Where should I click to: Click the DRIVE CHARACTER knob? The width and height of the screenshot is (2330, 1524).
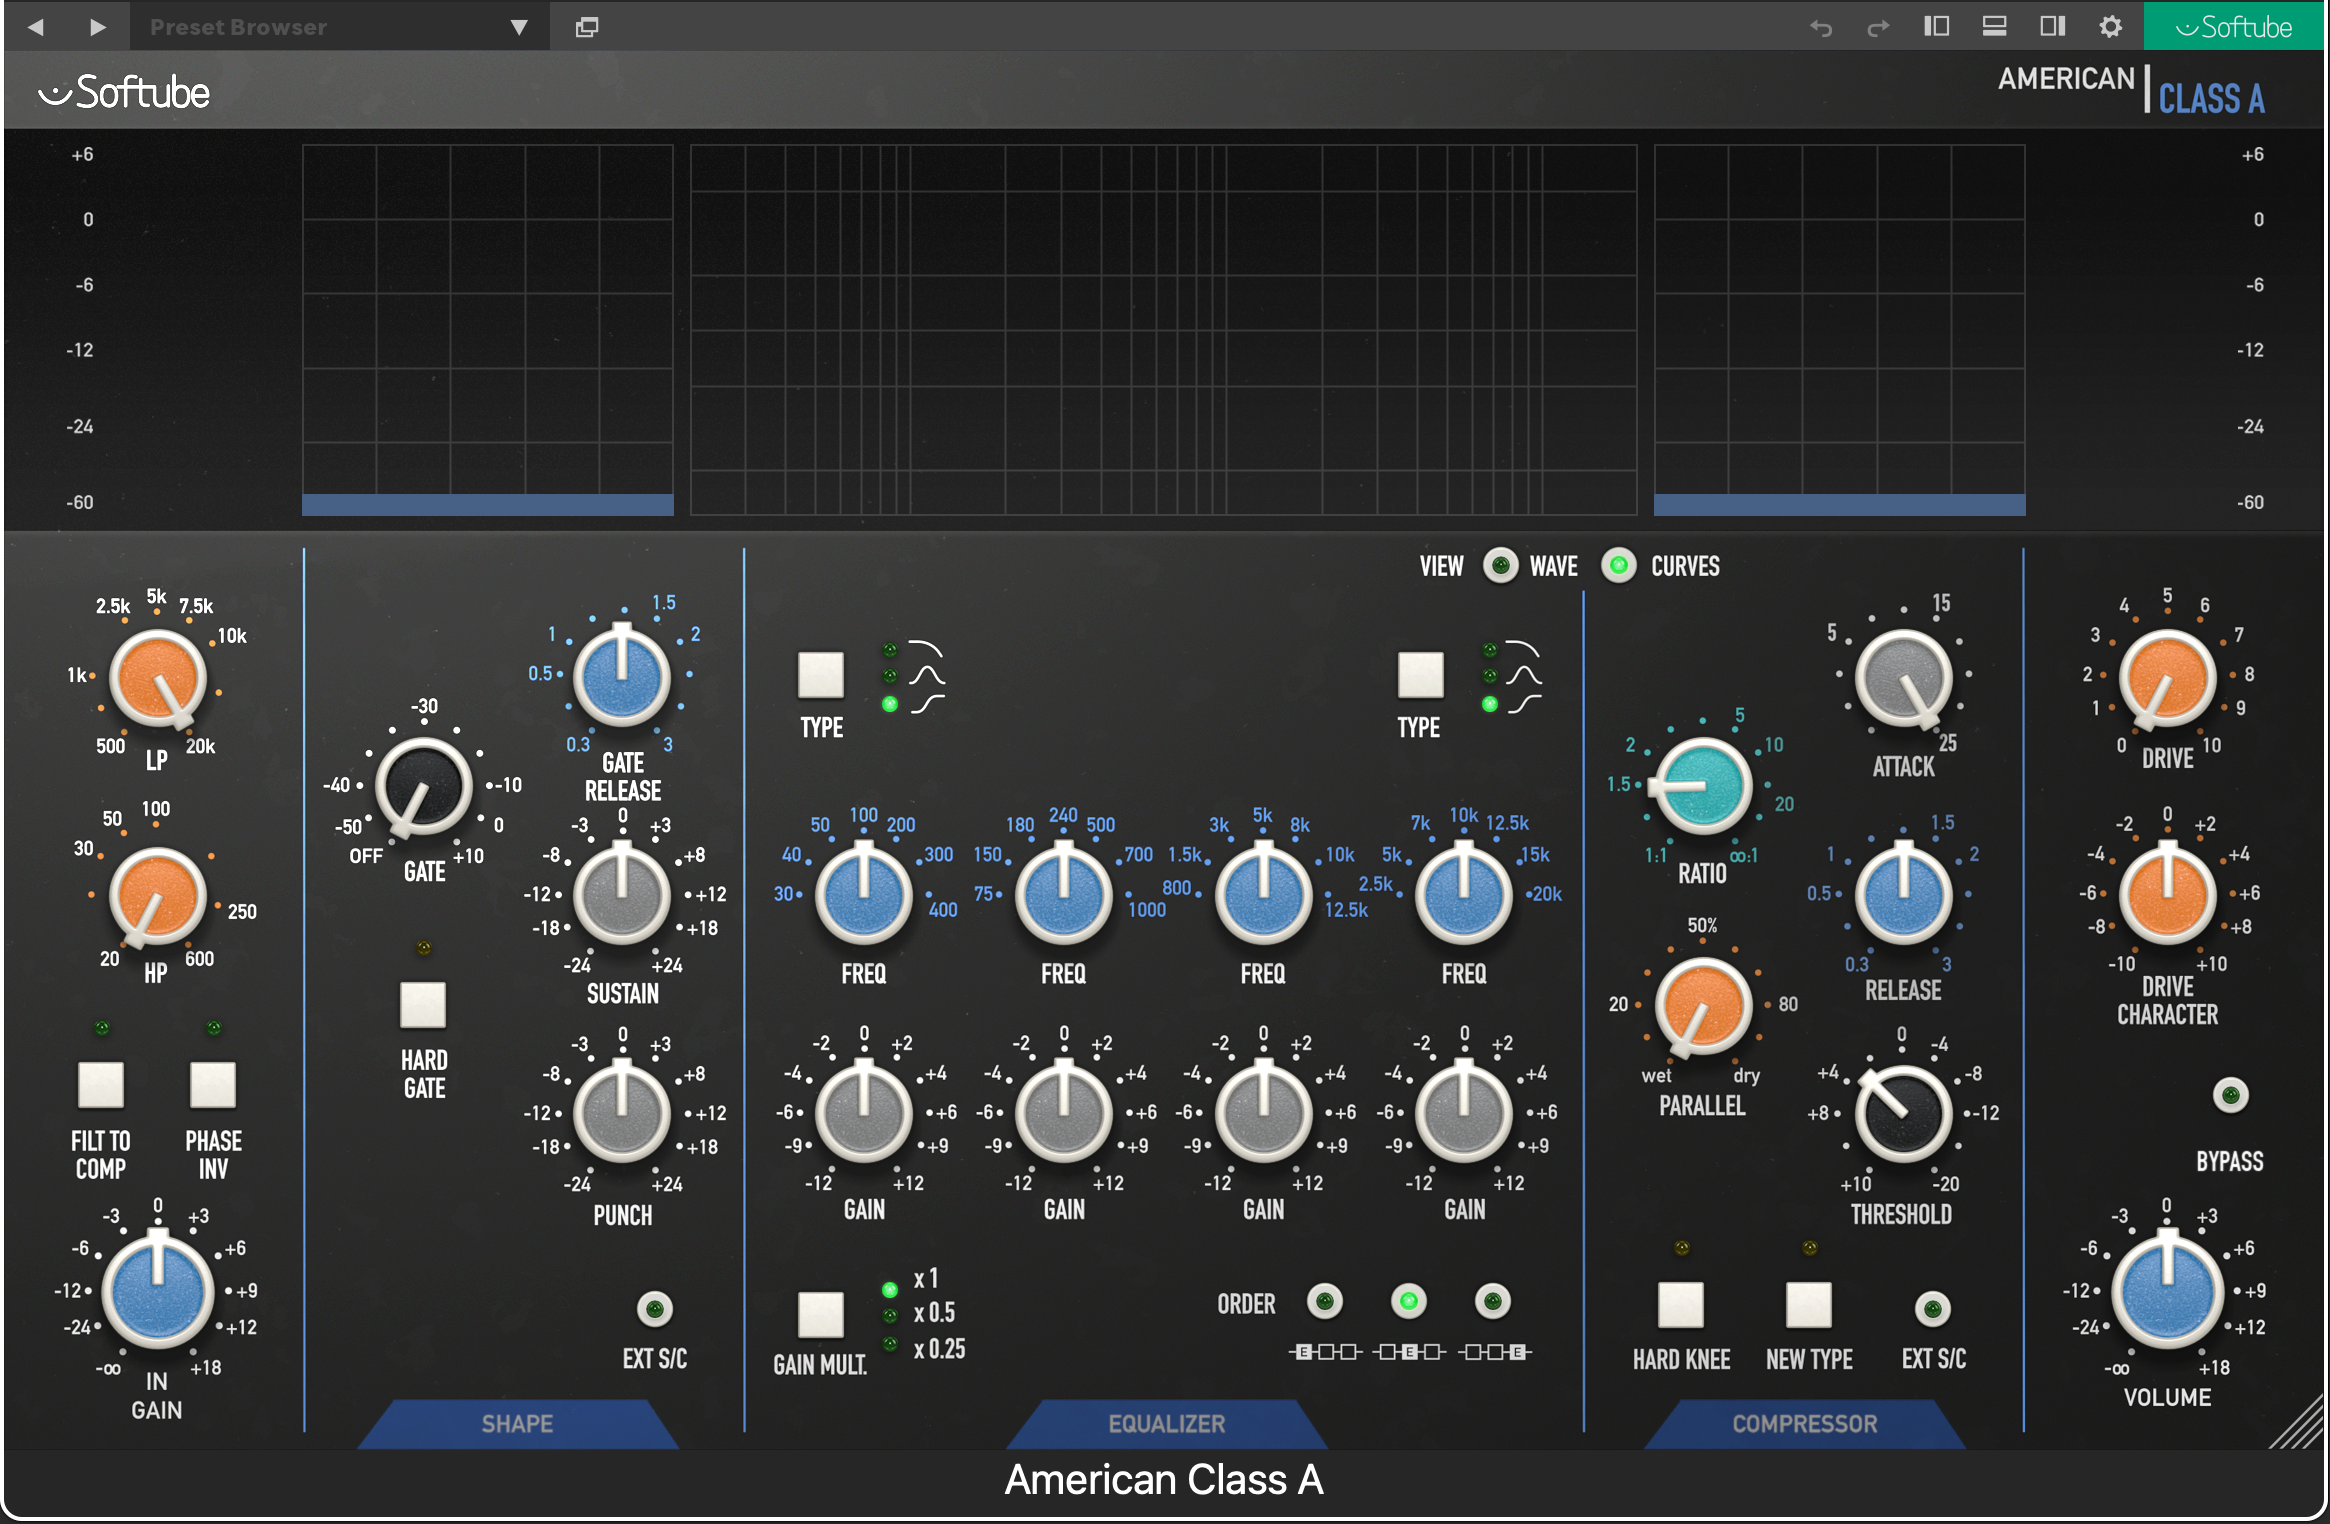coord(2167,893)
